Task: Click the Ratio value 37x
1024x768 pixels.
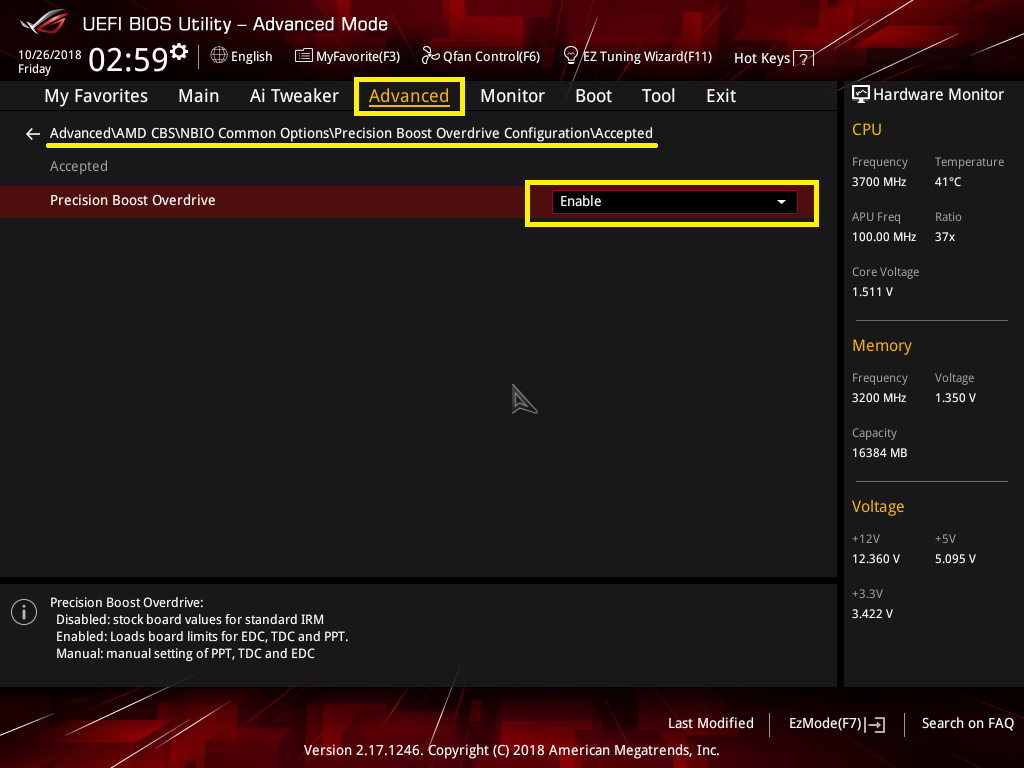Action: point(944,237)
